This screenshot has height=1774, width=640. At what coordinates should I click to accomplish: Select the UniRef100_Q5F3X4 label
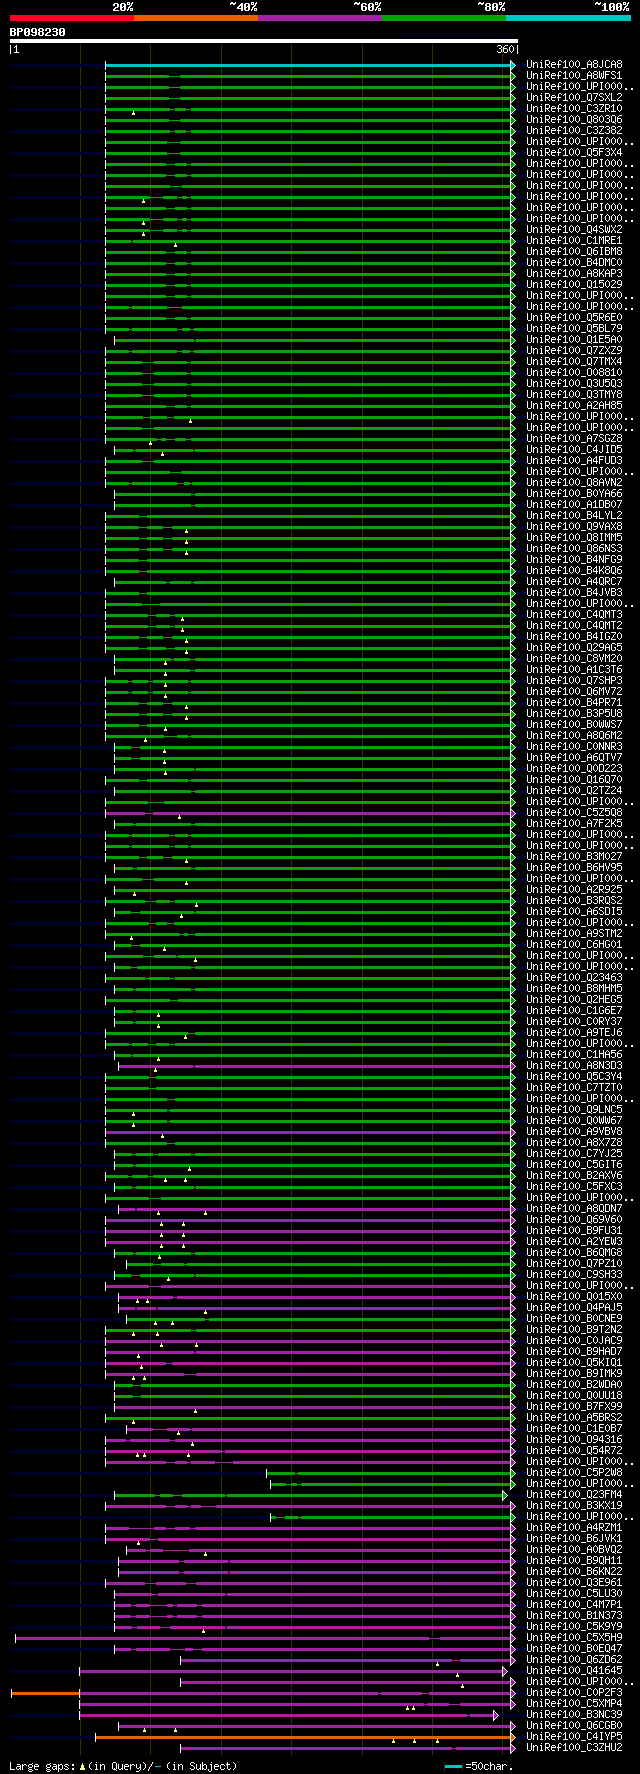[574, 153]
